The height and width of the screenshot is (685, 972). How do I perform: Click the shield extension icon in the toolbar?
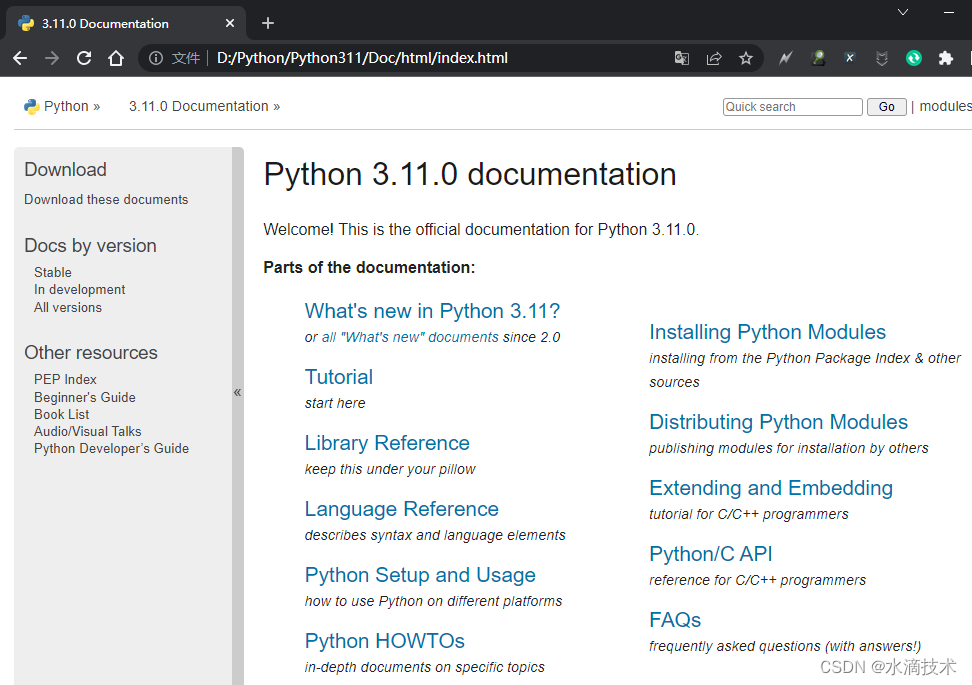click(881, 58)
